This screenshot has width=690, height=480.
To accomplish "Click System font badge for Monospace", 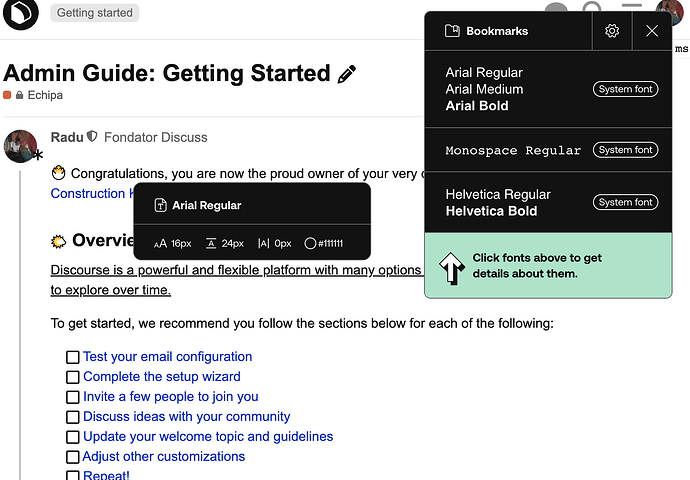I will coord(625,150).
